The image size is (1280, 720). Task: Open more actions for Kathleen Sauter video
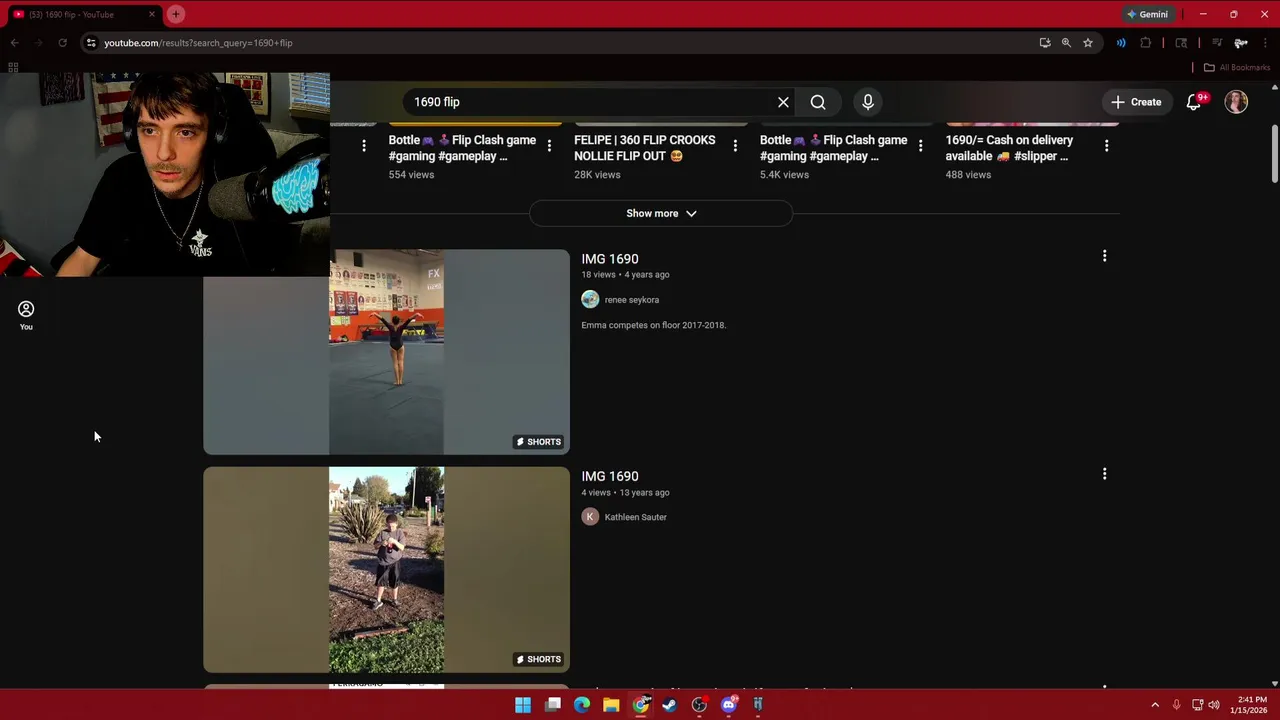1104,474
